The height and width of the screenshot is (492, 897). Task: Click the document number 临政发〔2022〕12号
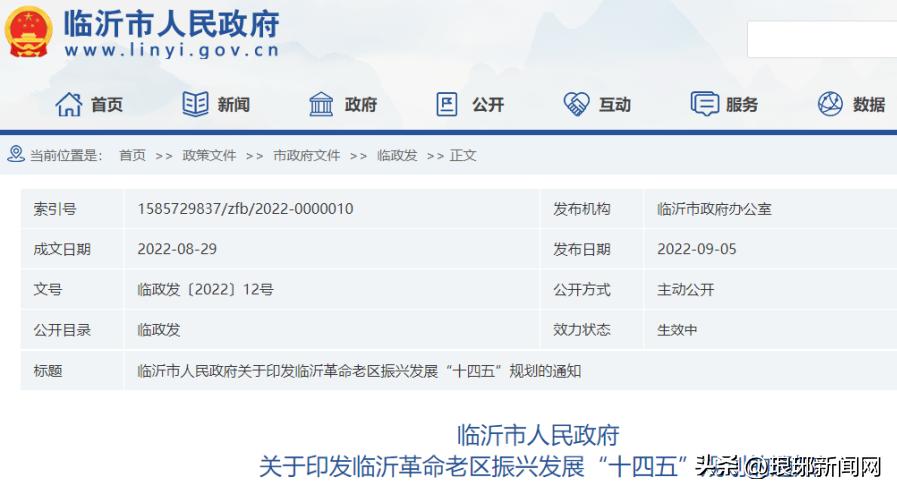(205, 289)
